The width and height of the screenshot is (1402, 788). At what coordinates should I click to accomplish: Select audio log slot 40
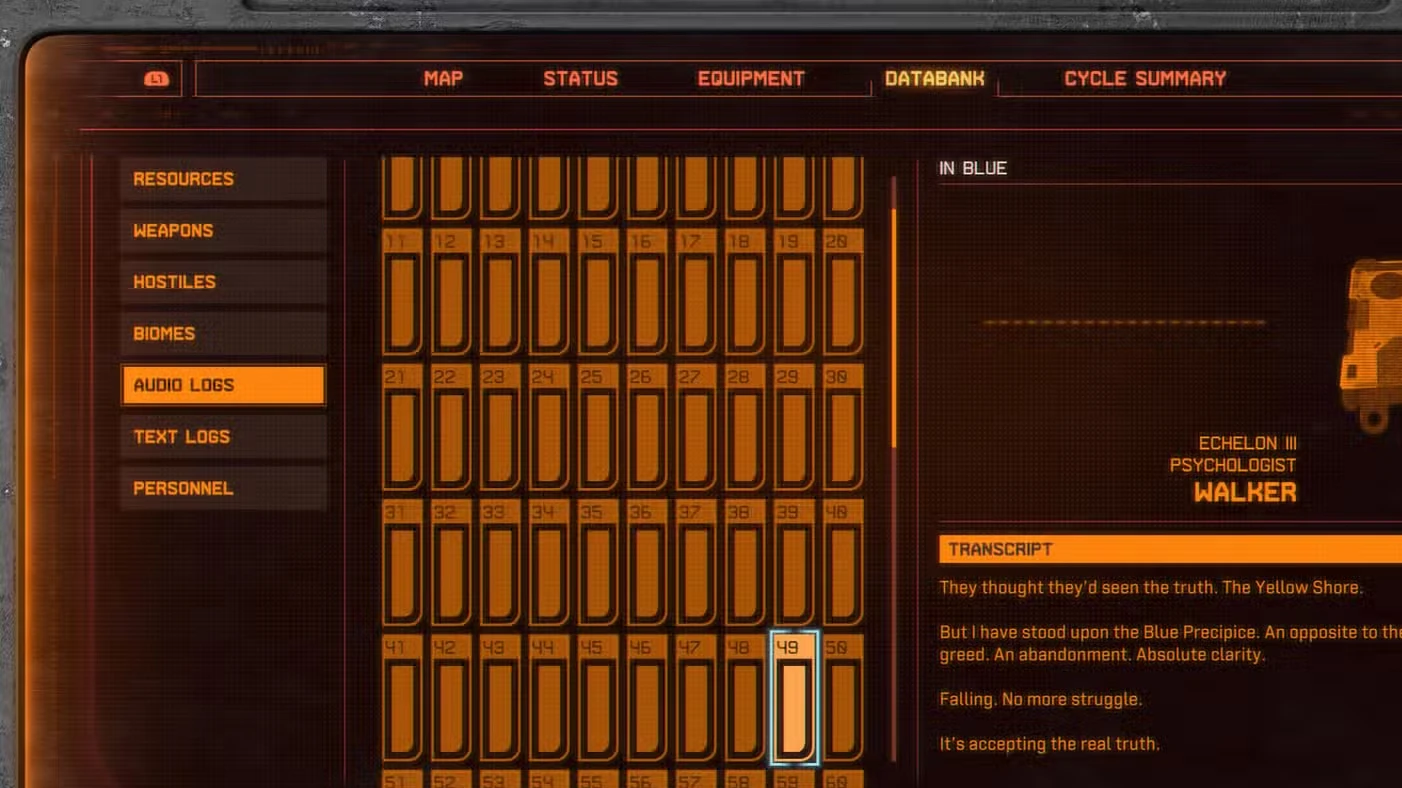coord(843,563)
